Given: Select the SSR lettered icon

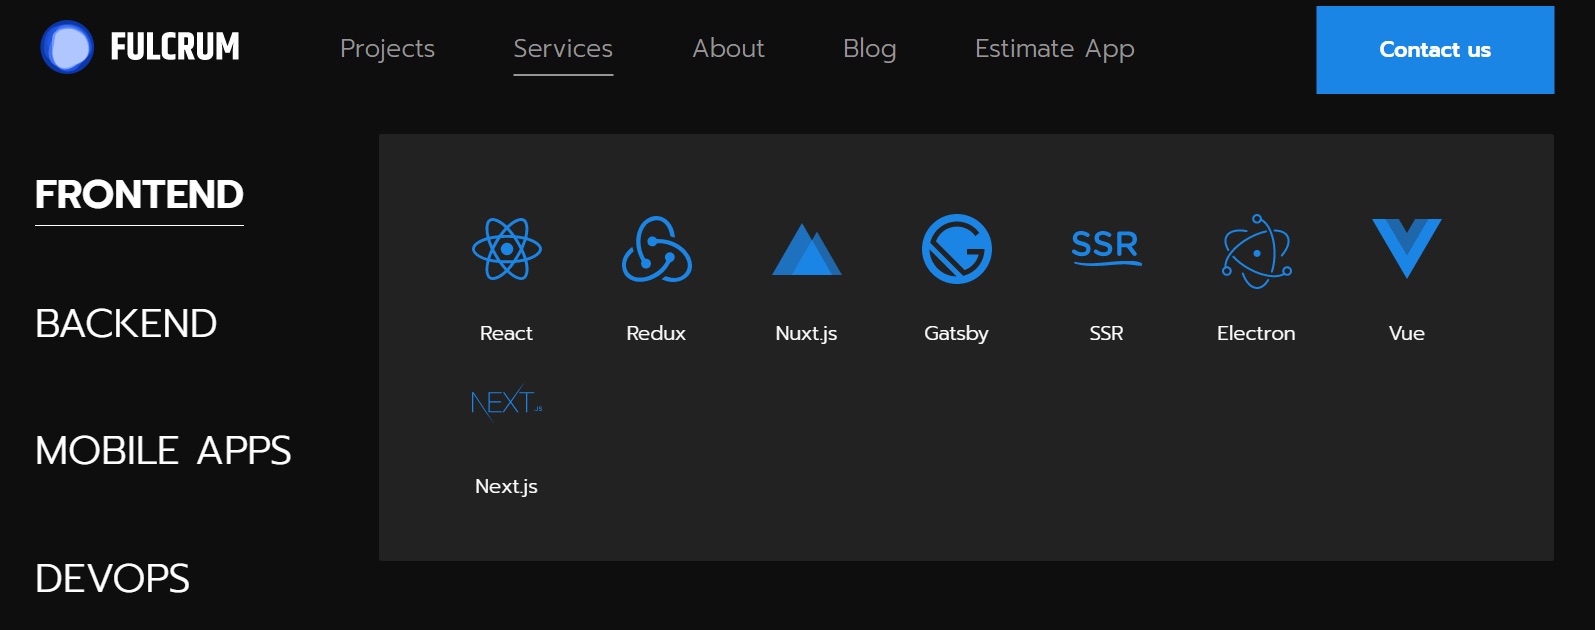Looking at the screenshot, I should [1106, 248].
